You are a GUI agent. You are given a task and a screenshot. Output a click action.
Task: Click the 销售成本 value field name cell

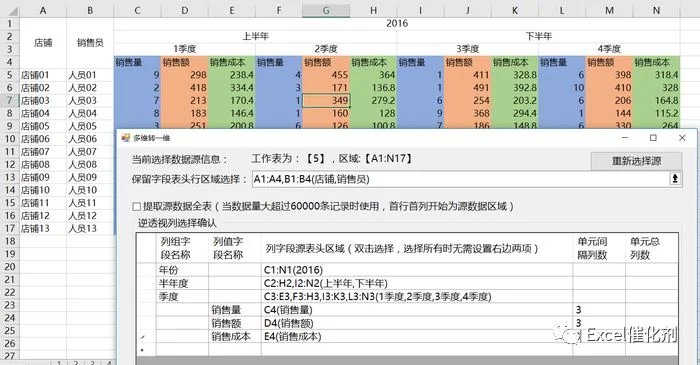235,336
